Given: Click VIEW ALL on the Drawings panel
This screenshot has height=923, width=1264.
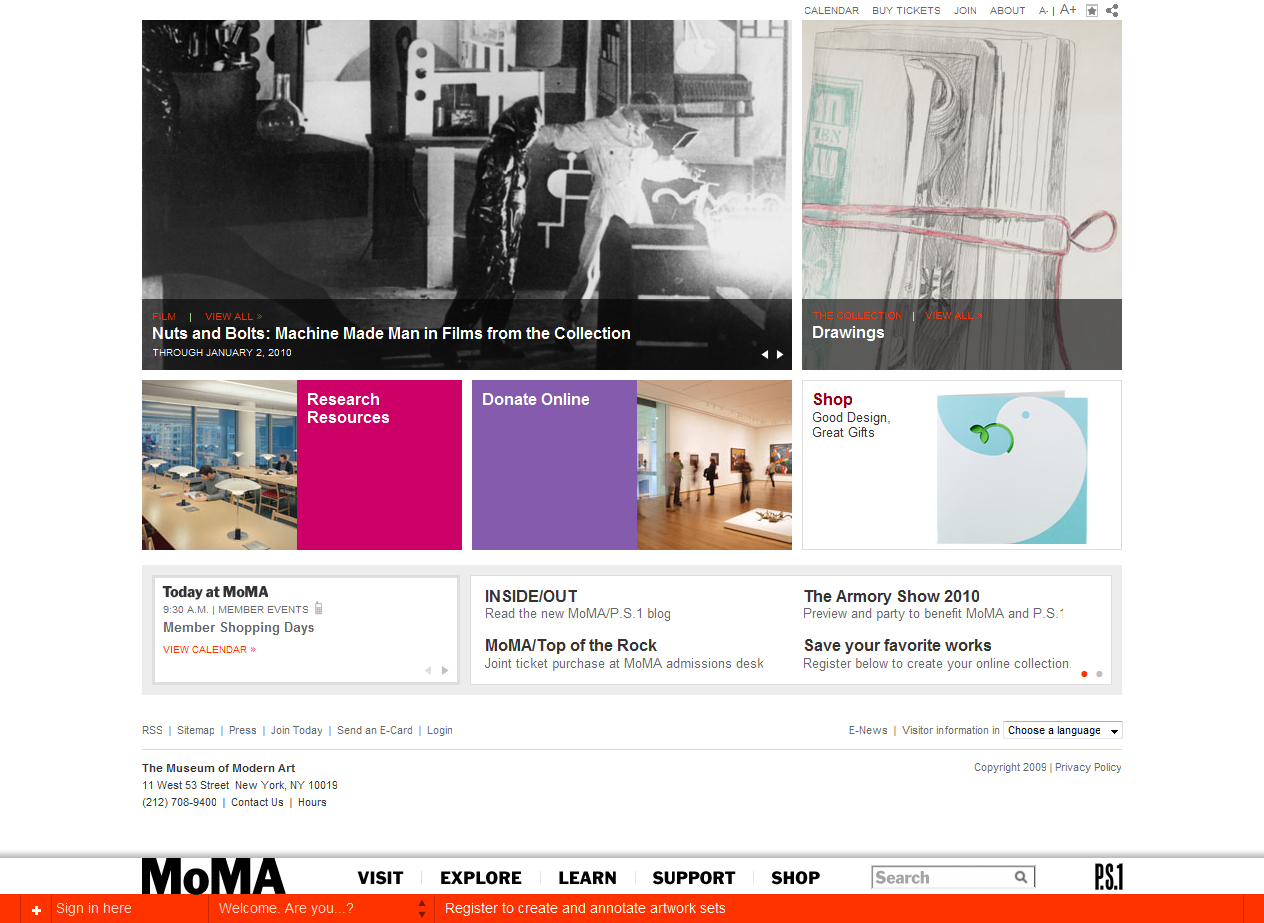Looking at the screenshot, I should click(953, 316).
